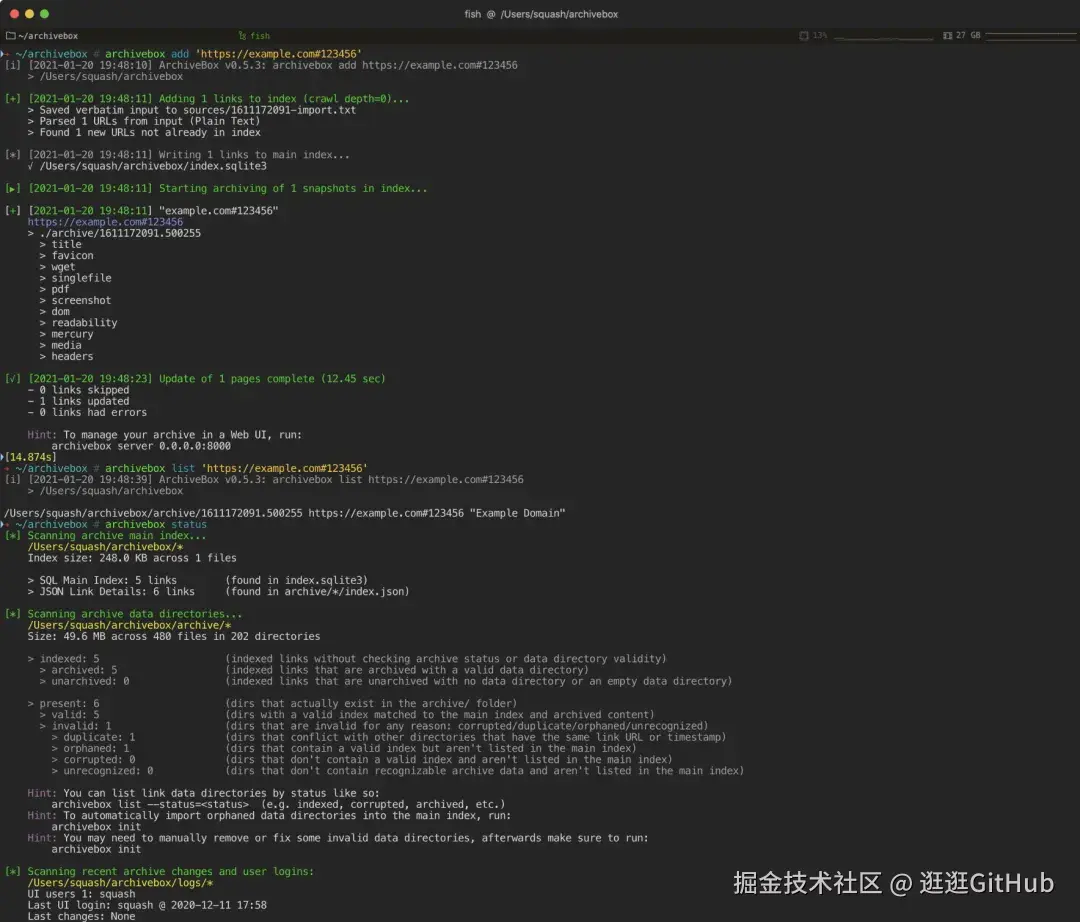Click the 'dom' extractor row
This screenshot has width=1080, height=922.
tap(54, 312)
